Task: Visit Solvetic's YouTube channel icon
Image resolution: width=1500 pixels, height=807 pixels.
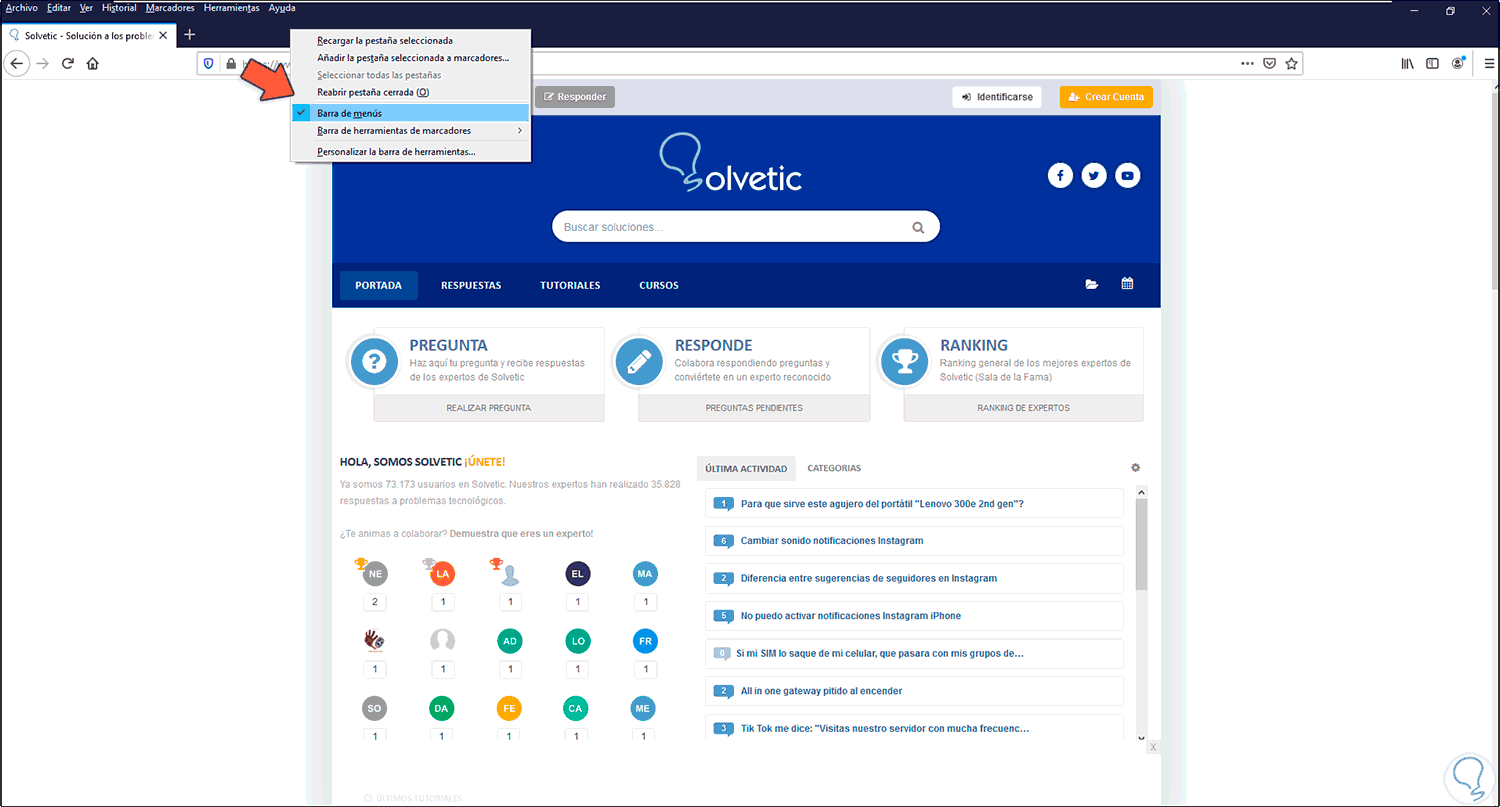Action: 1128,176
